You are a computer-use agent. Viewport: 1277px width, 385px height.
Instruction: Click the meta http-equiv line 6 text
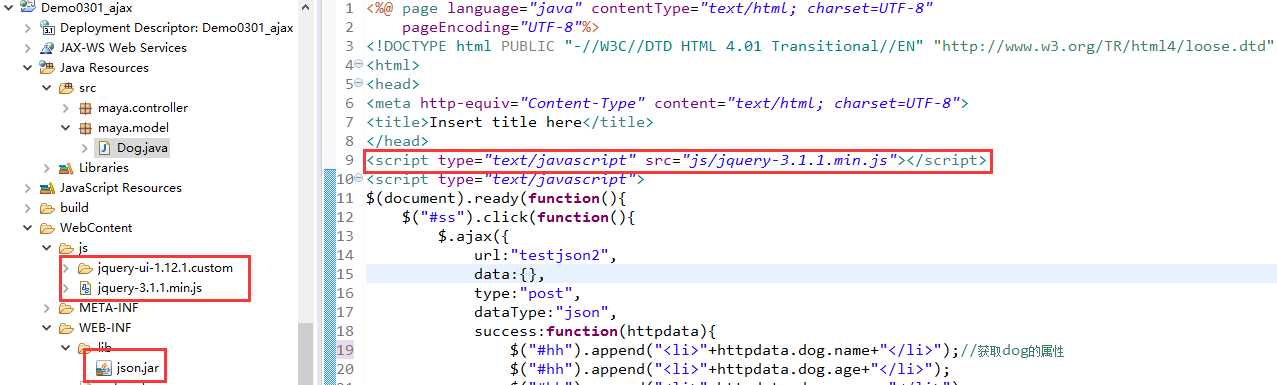click(x=667, y=103)
